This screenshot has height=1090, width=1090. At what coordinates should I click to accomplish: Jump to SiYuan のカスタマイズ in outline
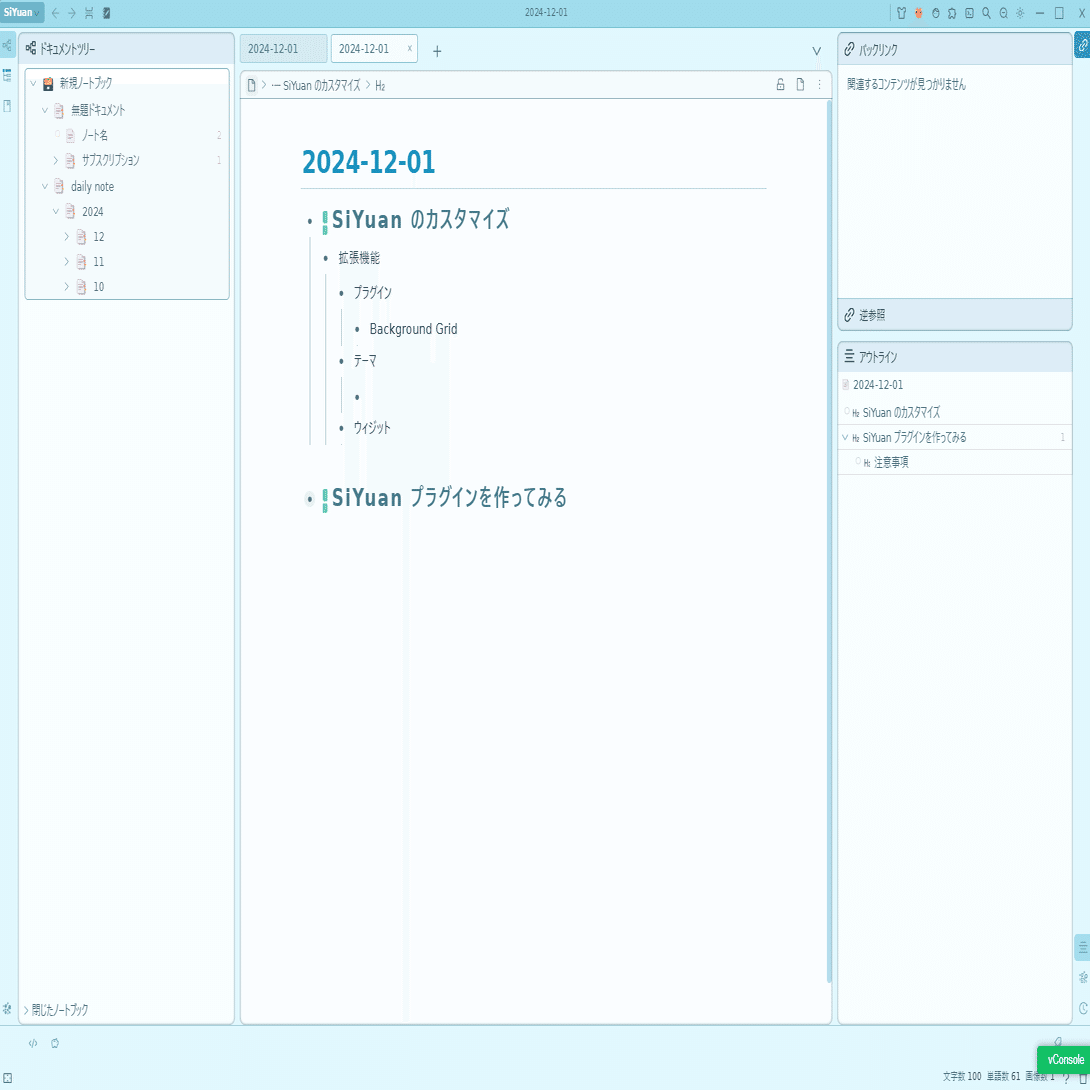tap(901, 412)
